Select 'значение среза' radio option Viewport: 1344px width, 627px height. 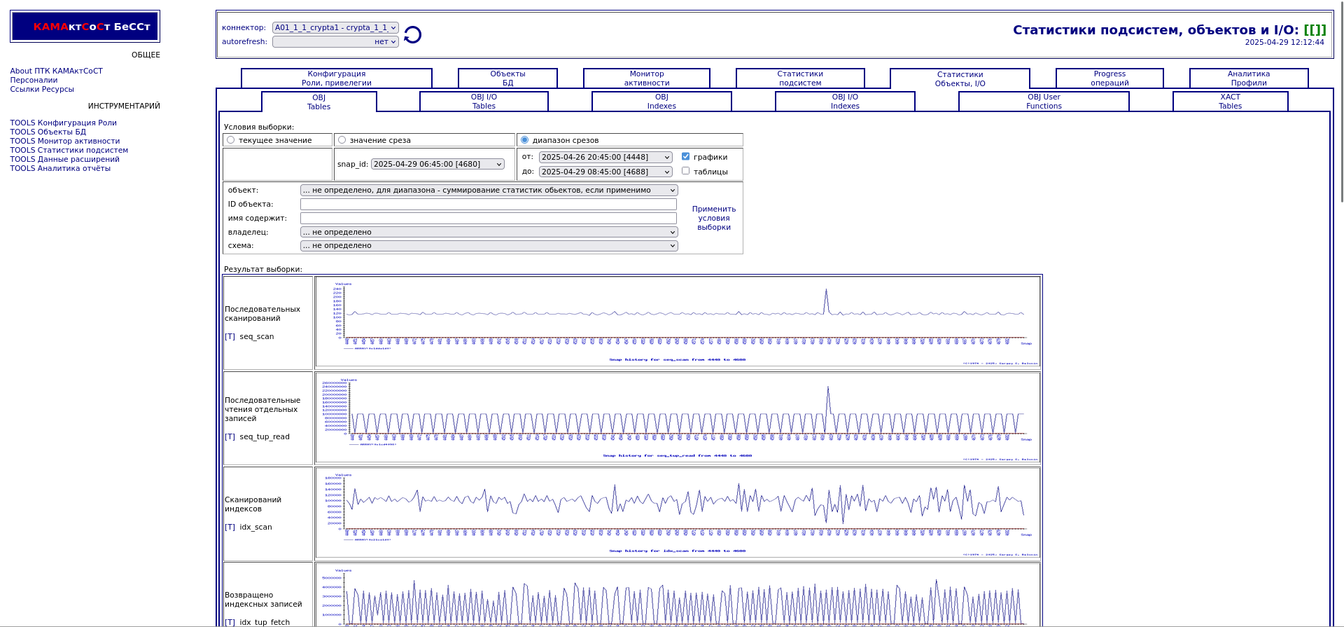pyautogui.click(x=342, y=140)
